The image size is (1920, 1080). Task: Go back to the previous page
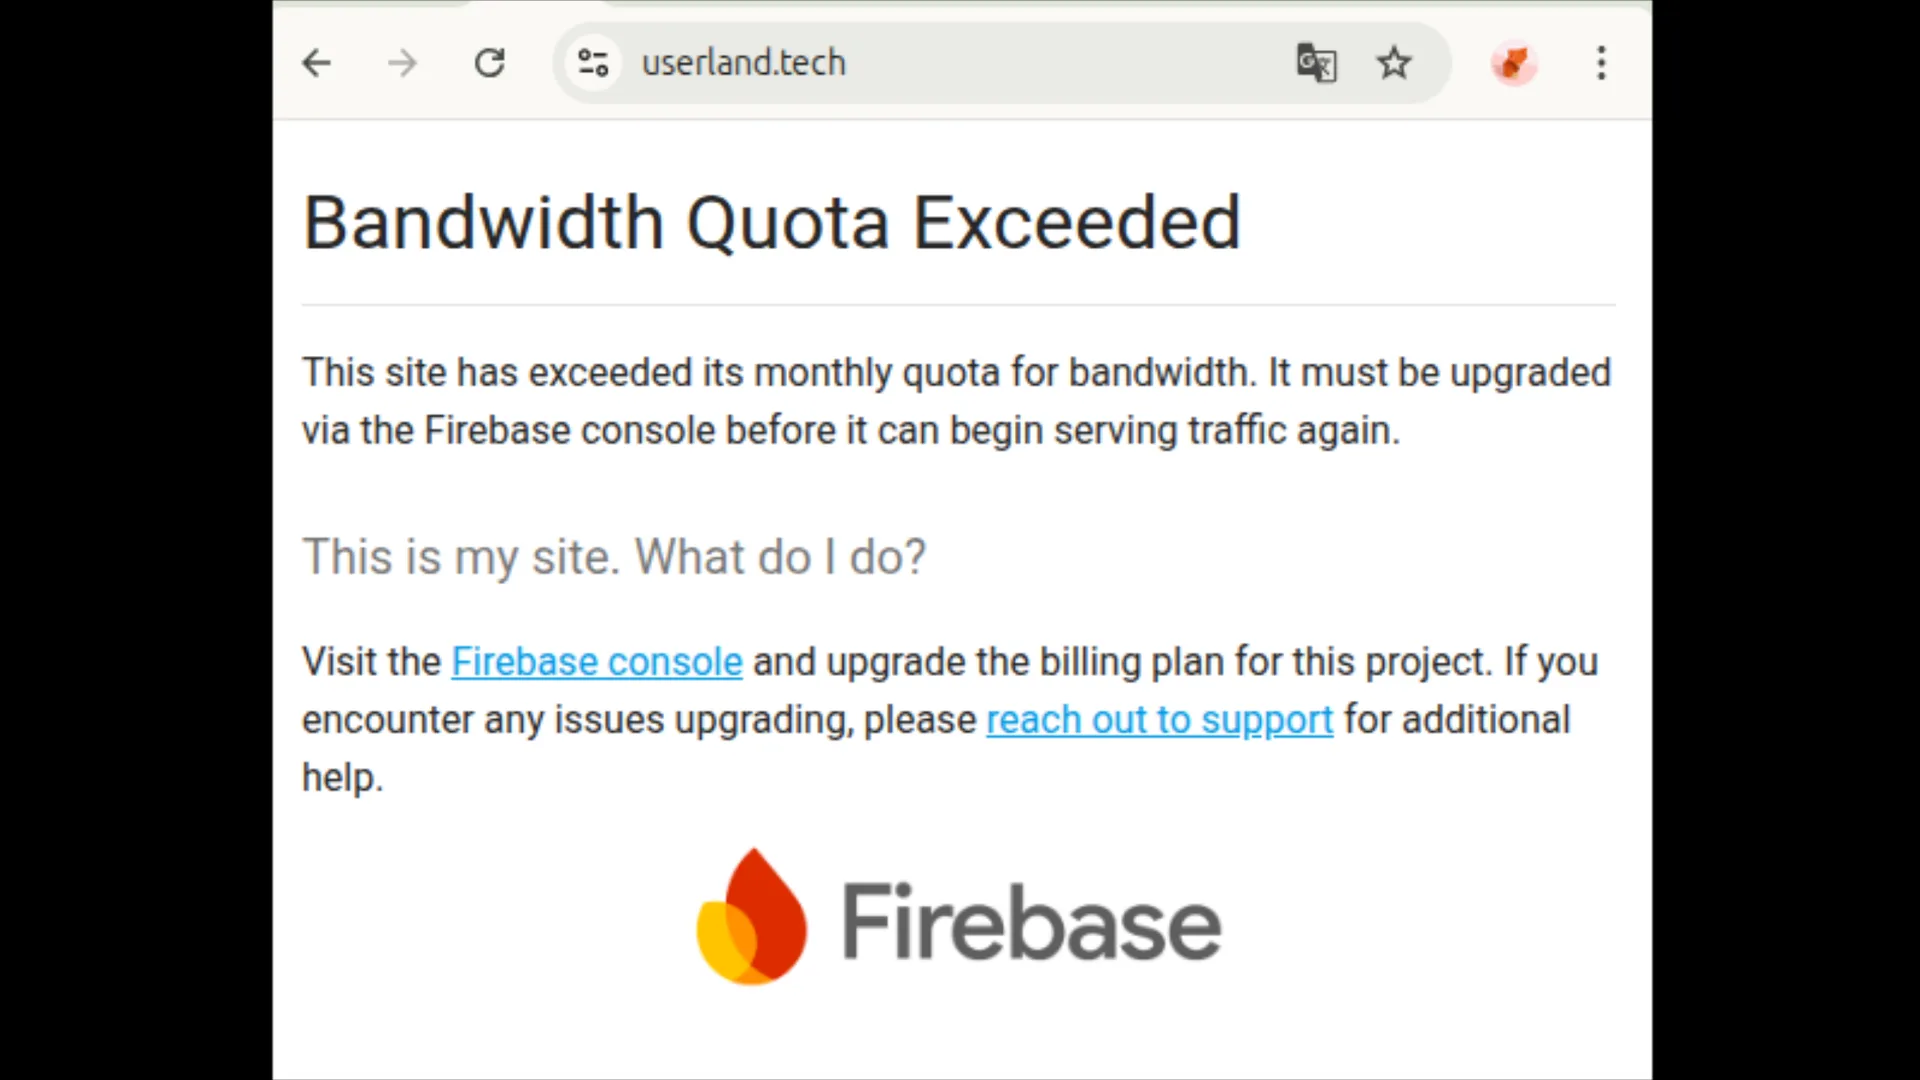(x=316, y=63)
